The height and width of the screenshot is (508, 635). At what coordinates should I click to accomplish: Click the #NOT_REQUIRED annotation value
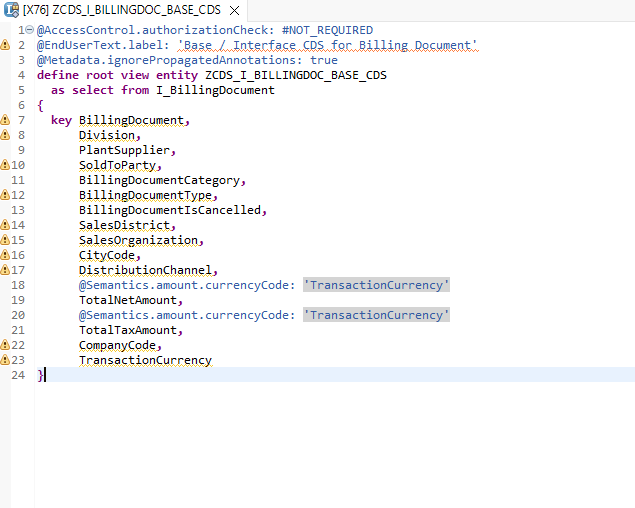point(327,30)
